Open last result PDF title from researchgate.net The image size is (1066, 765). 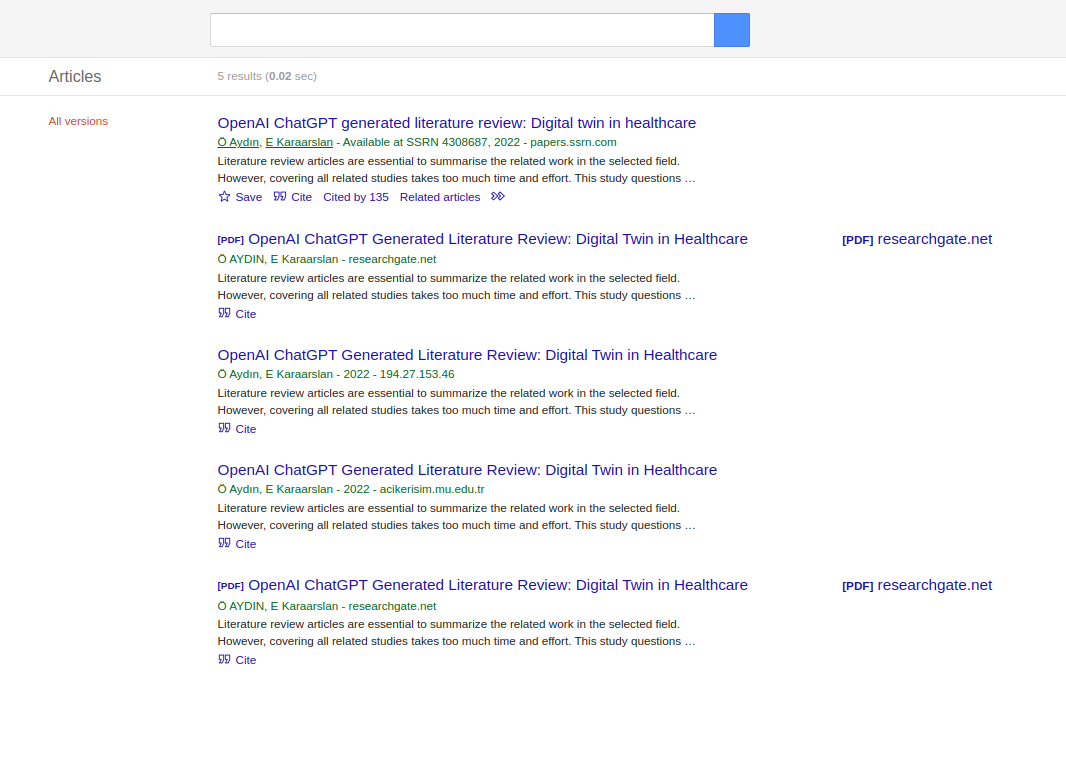498,585
